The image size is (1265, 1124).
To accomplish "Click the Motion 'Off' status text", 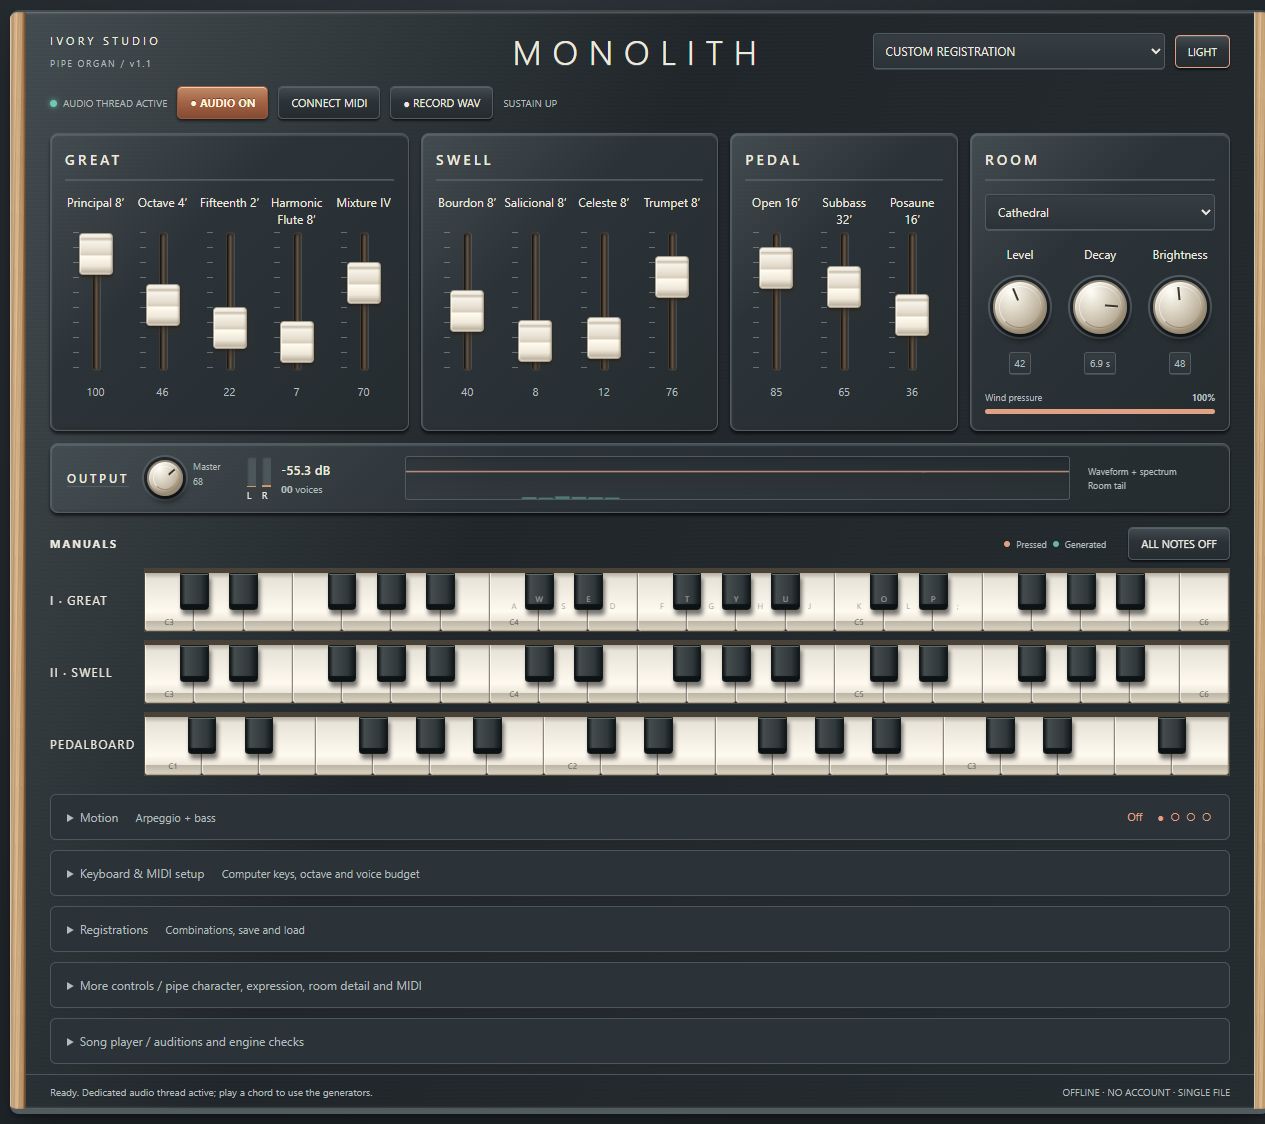I will pyautogui.click(x=1135, y=817).
